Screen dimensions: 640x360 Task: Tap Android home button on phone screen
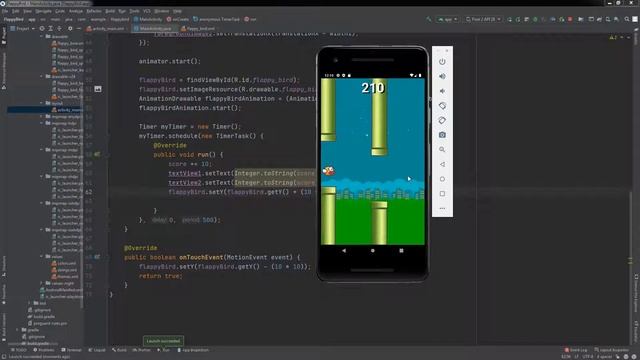(x=373, y=251)
